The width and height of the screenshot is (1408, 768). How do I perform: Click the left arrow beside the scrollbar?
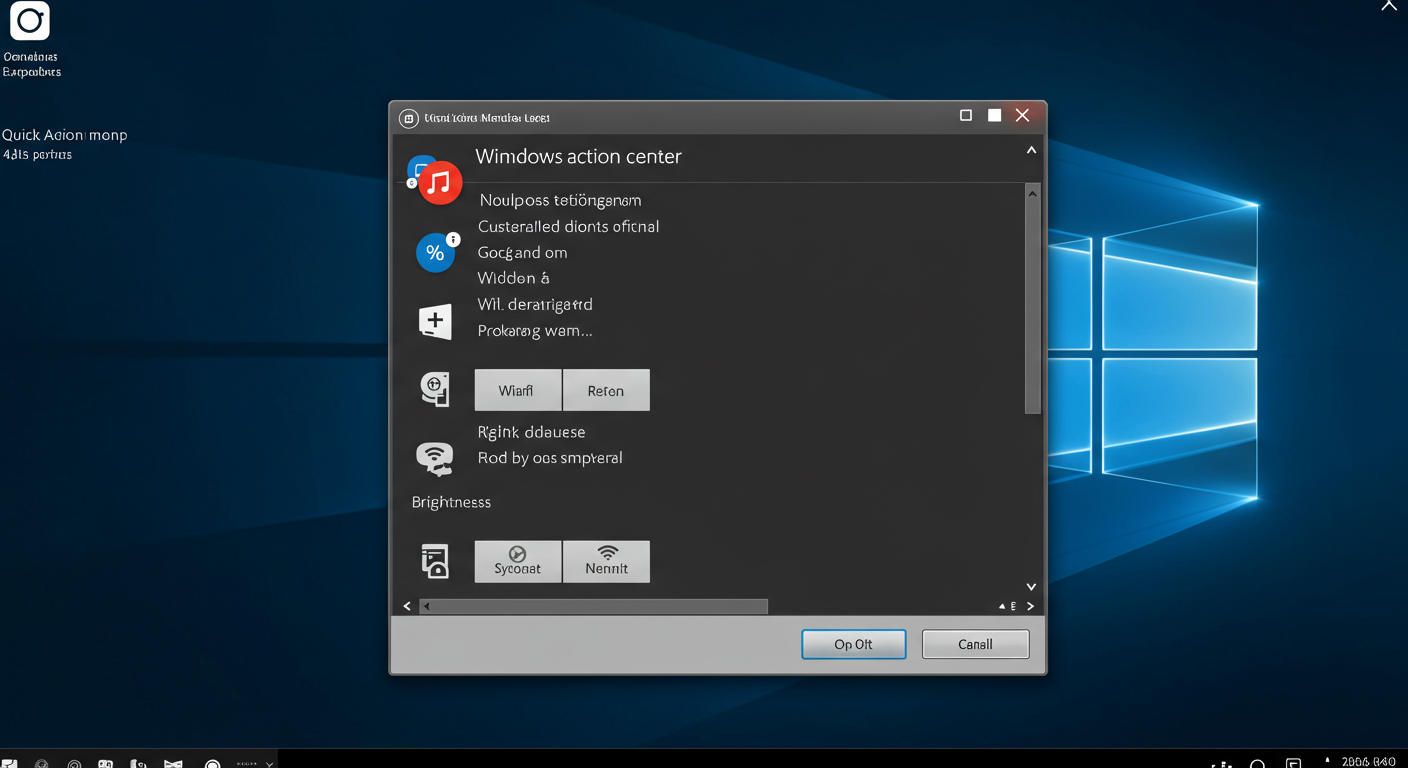tap(407, 606)
